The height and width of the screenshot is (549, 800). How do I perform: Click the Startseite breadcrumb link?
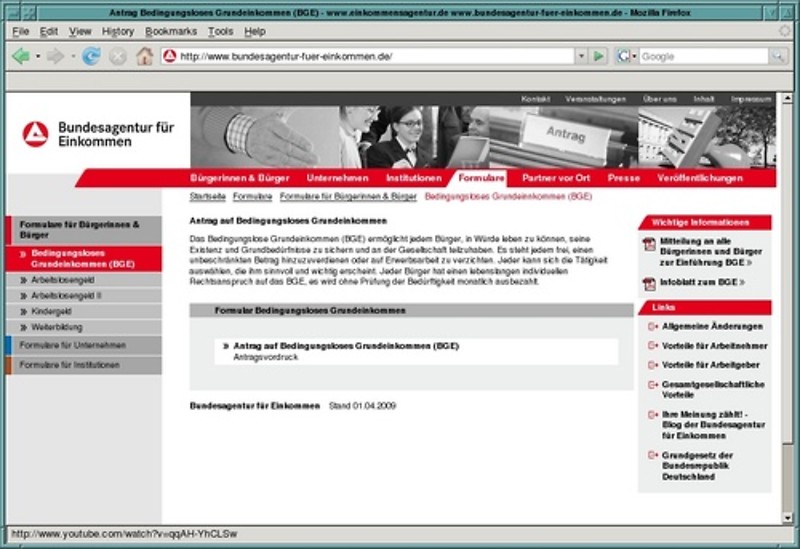(208, 196)
